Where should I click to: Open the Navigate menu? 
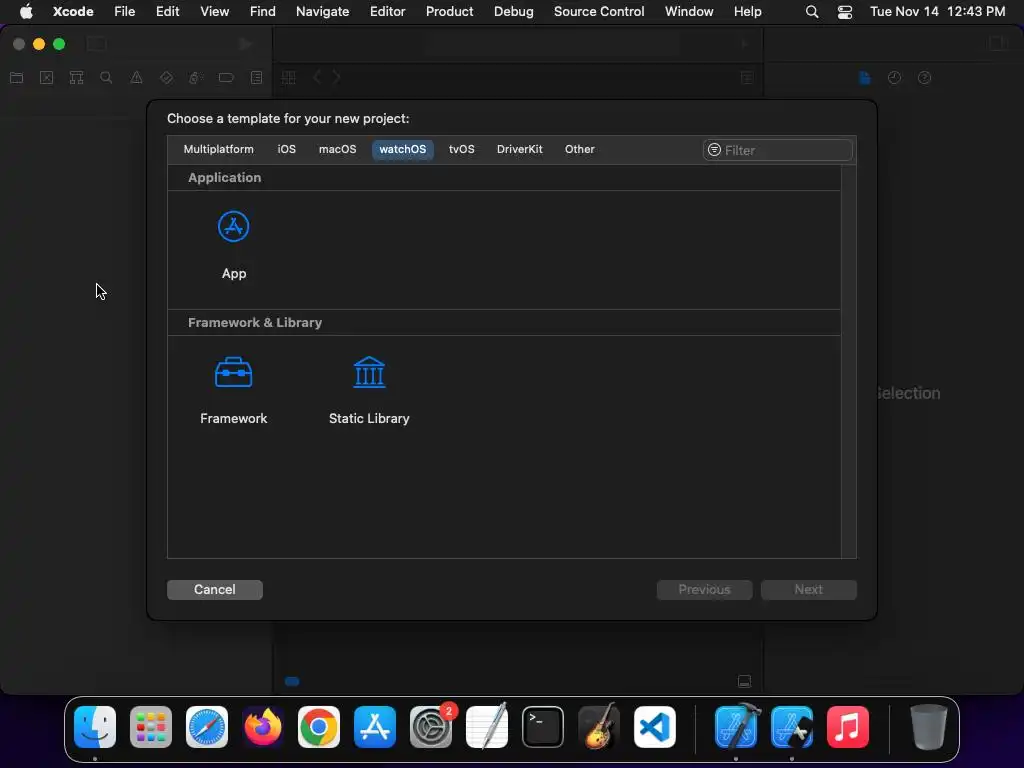322,11
